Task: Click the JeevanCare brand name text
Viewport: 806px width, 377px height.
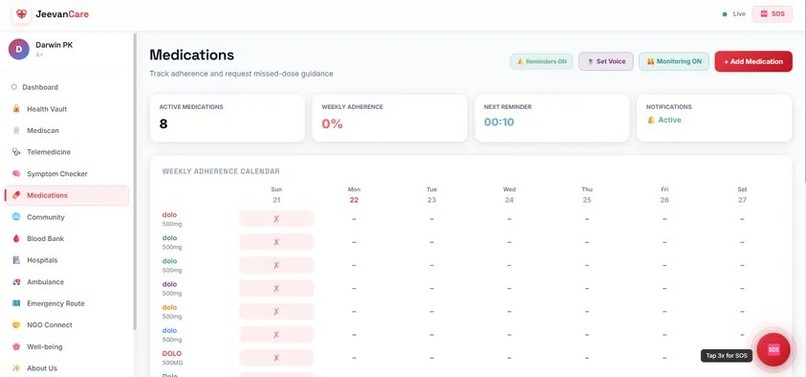Action: pyautogui.click(x=62, y=14)
